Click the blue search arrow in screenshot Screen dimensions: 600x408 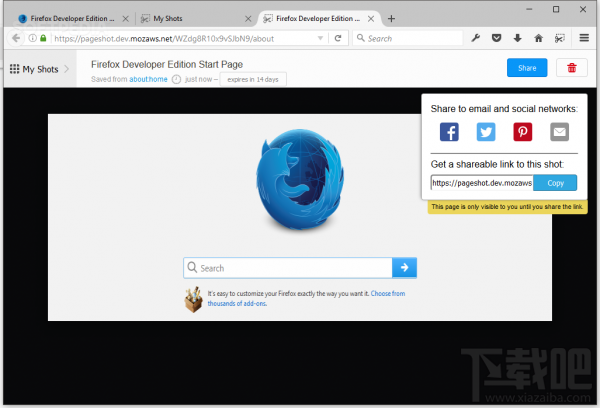click(404, 268)
